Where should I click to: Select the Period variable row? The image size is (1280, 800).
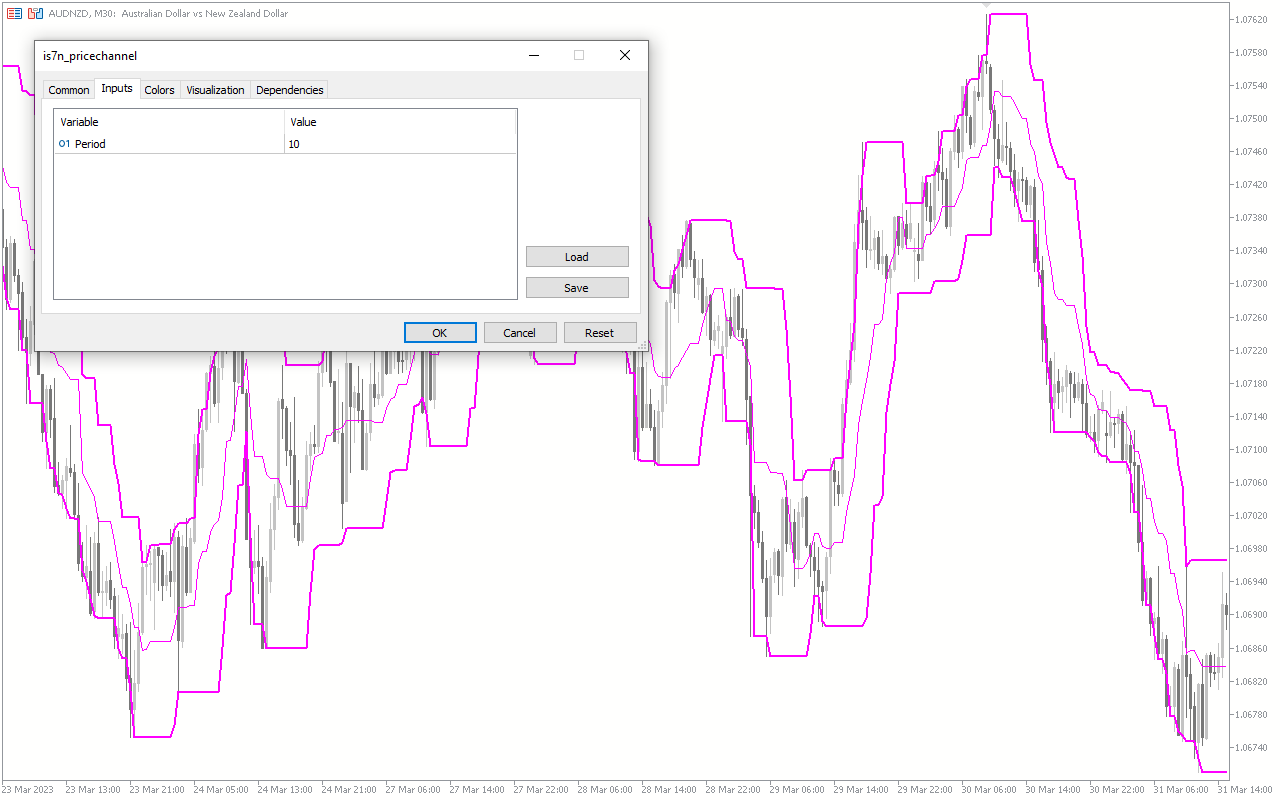(285, 144)
